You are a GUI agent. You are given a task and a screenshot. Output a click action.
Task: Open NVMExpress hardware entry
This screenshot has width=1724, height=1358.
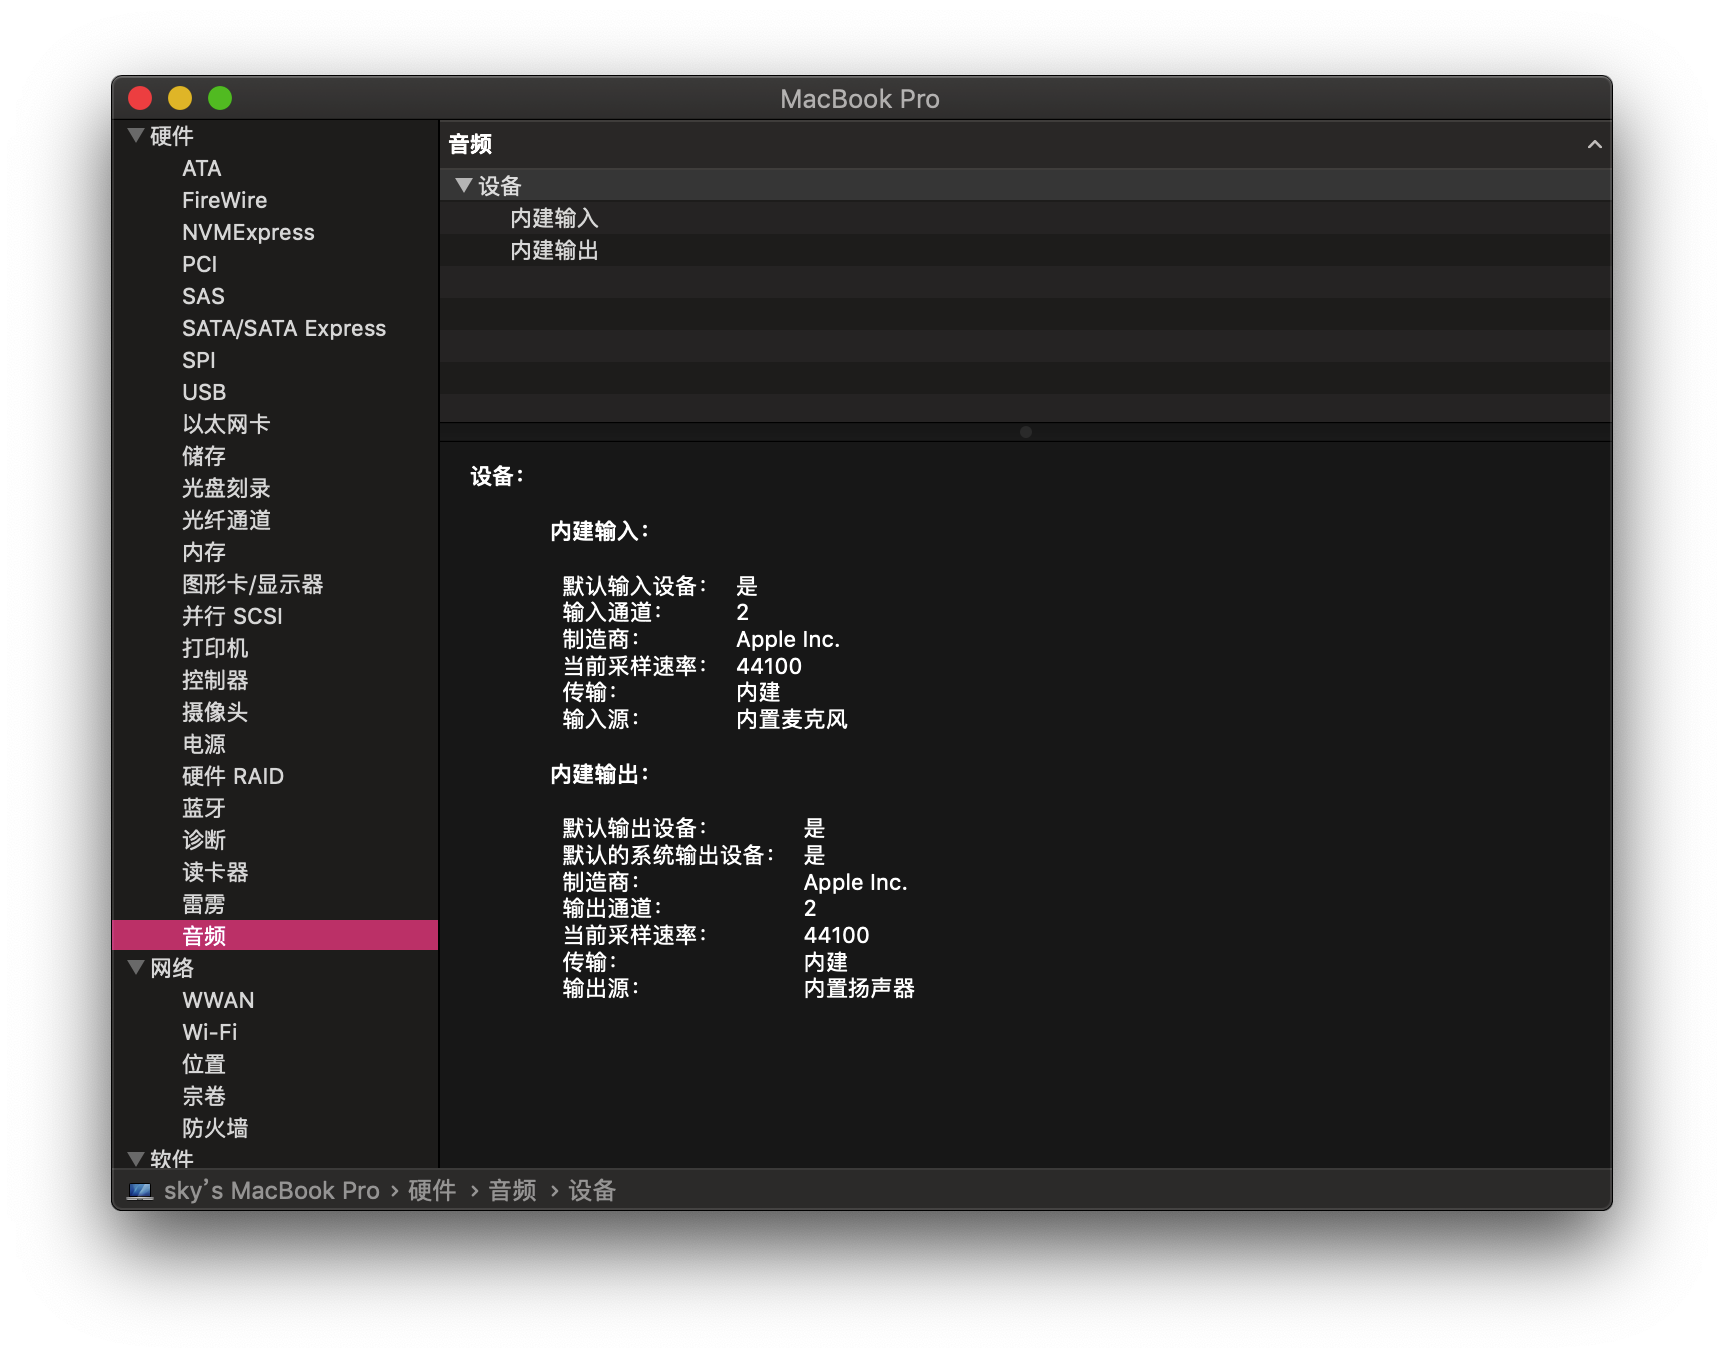click(x=275, y=232)
